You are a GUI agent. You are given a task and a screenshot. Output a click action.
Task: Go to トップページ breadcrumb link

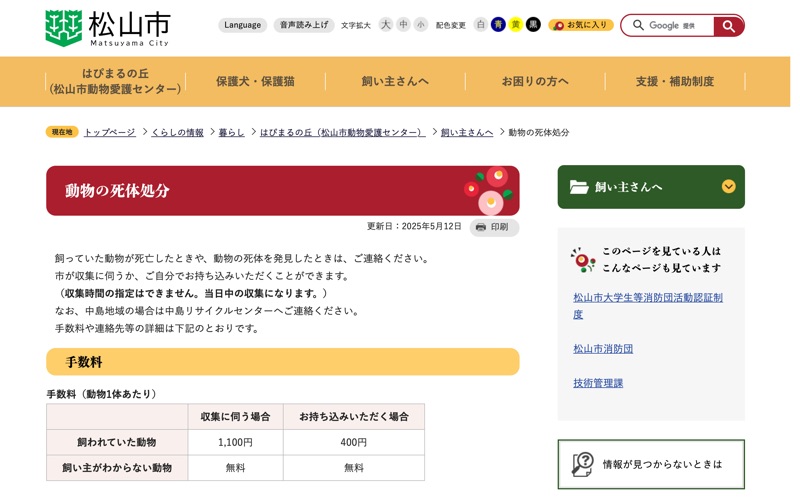tap(110, 132)
